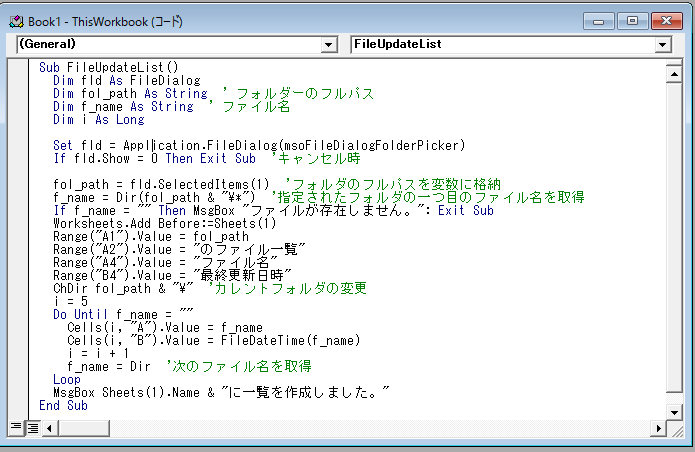The image size is (695, 452).
Task: Click the comment 'キャンセル時'
Action: coord(319,159)
